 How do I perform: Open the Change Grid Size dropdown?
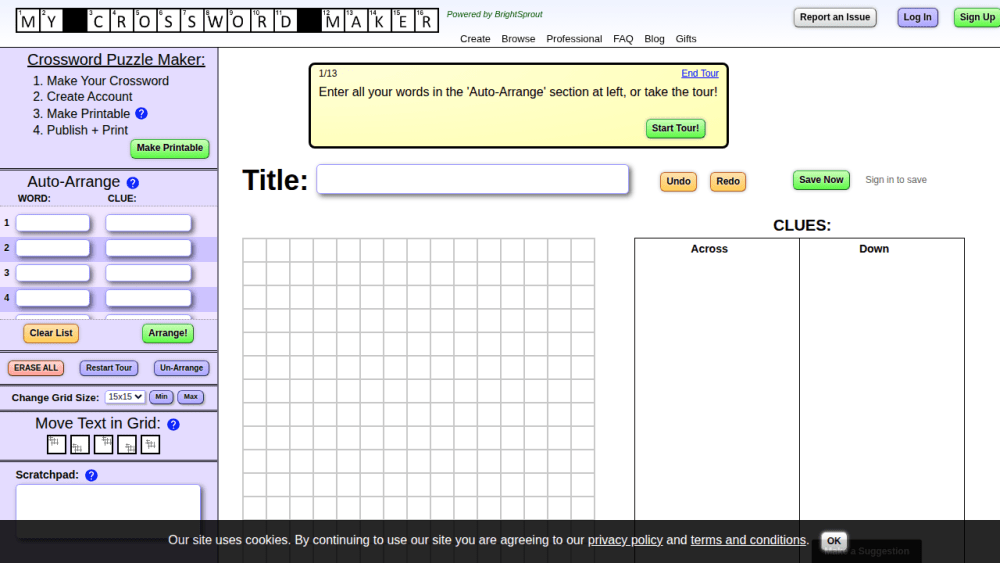(125, 397)
